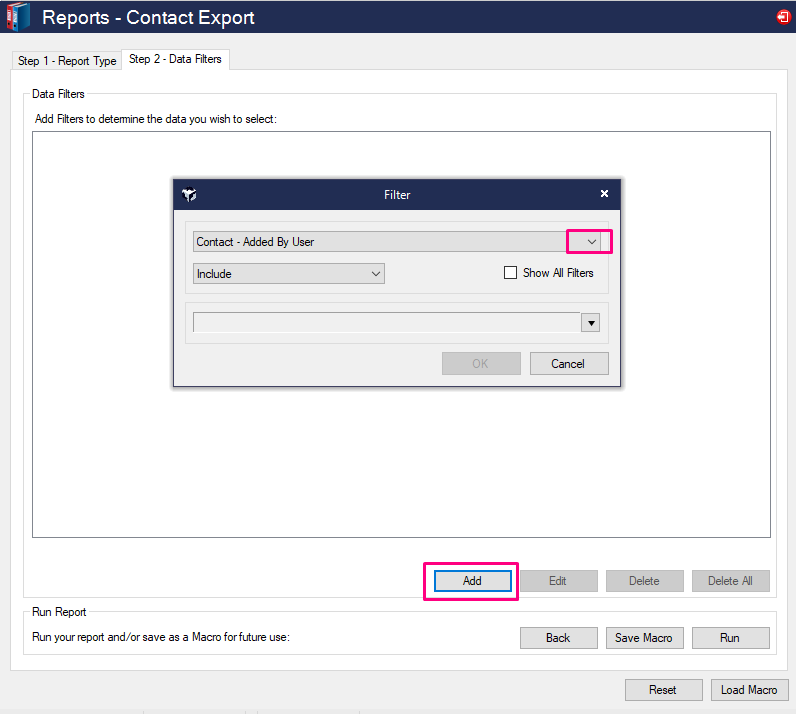Go Back to the previous step
Screen dimensions: 796x714
click(x=558, y=638)
